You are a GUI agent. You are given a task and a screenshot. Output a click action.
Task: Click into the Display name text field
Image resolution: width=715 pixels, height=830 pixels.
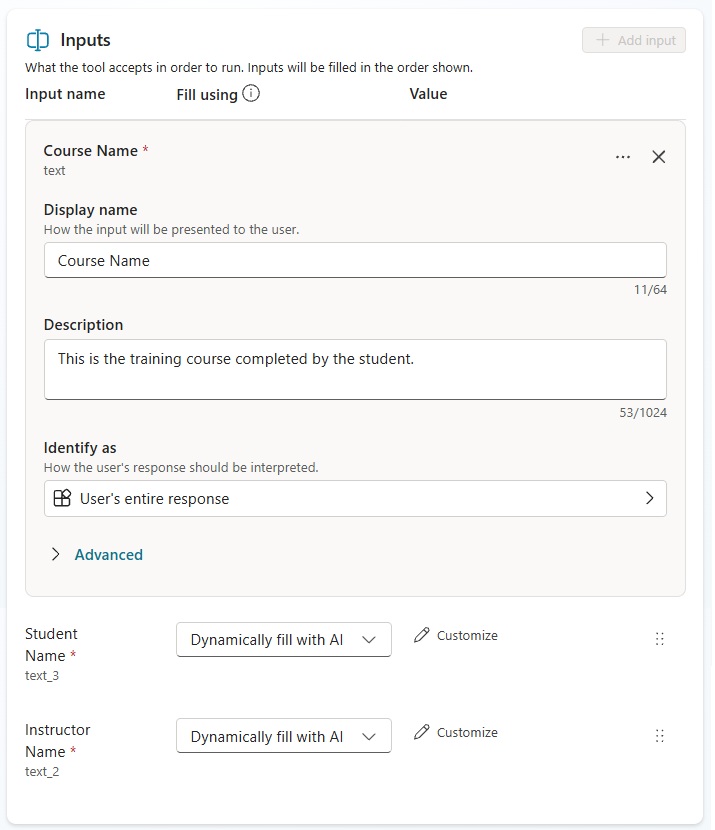[355, 260]
